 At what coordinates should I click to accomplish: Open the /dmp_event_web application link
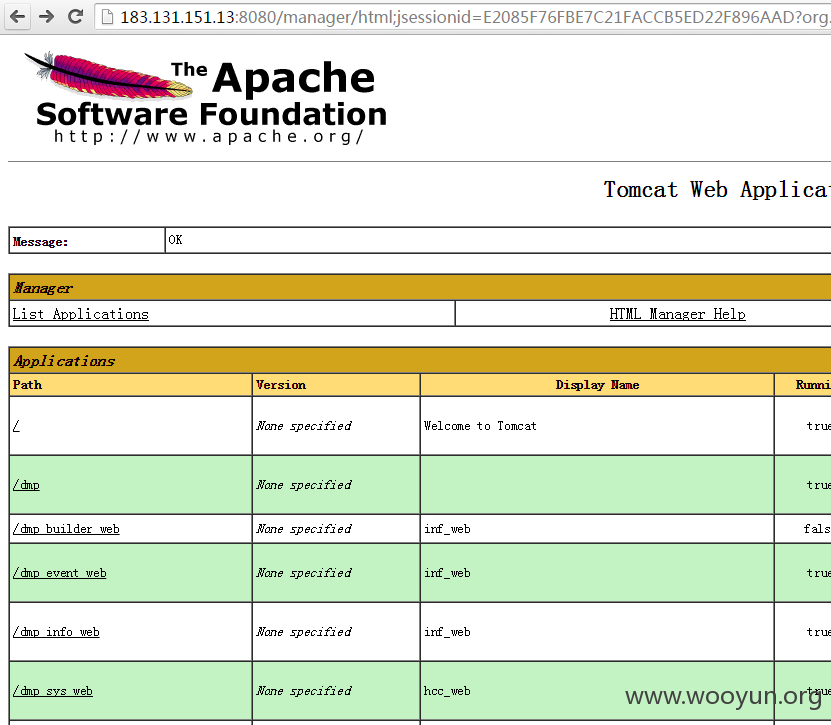59,573
